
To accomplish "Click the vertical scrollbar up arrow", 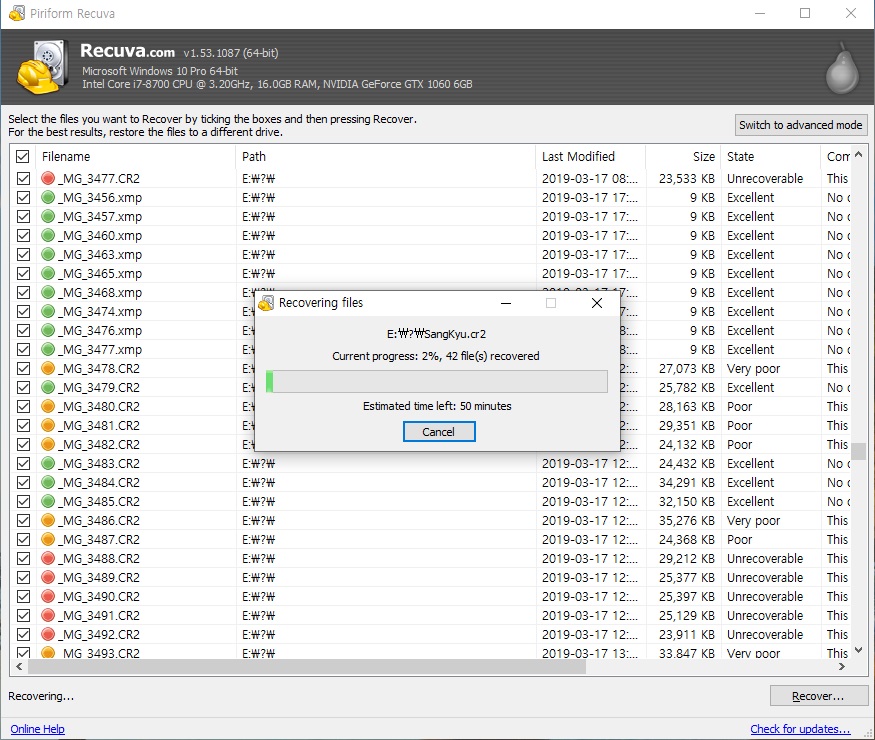I will [x=859, y=153].
